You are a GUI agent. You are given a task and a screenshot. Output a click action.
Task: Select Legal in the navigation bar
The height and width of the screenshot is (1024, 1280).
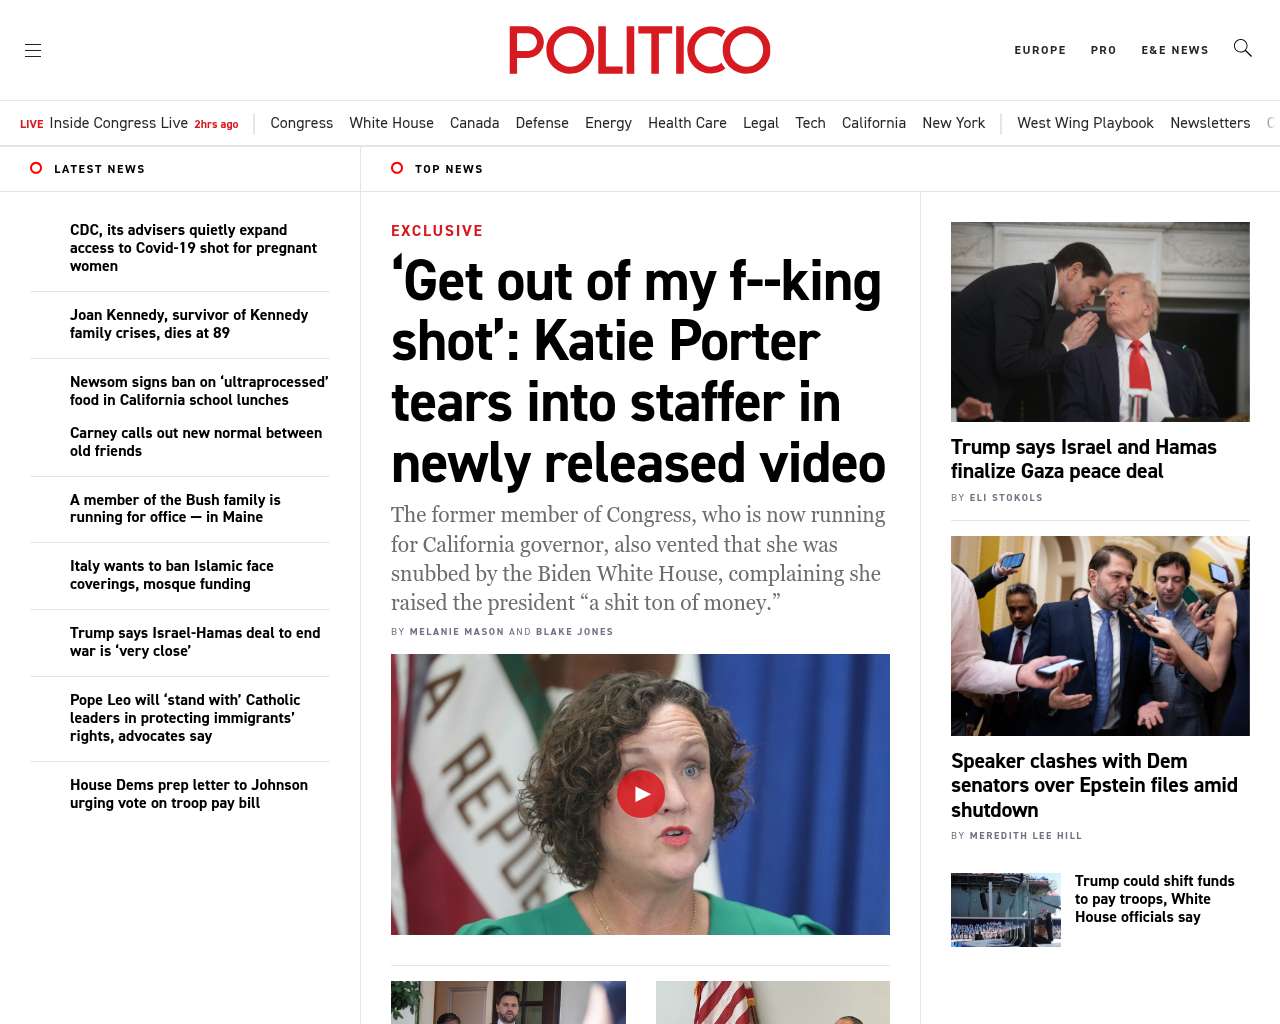coord(761,123)
